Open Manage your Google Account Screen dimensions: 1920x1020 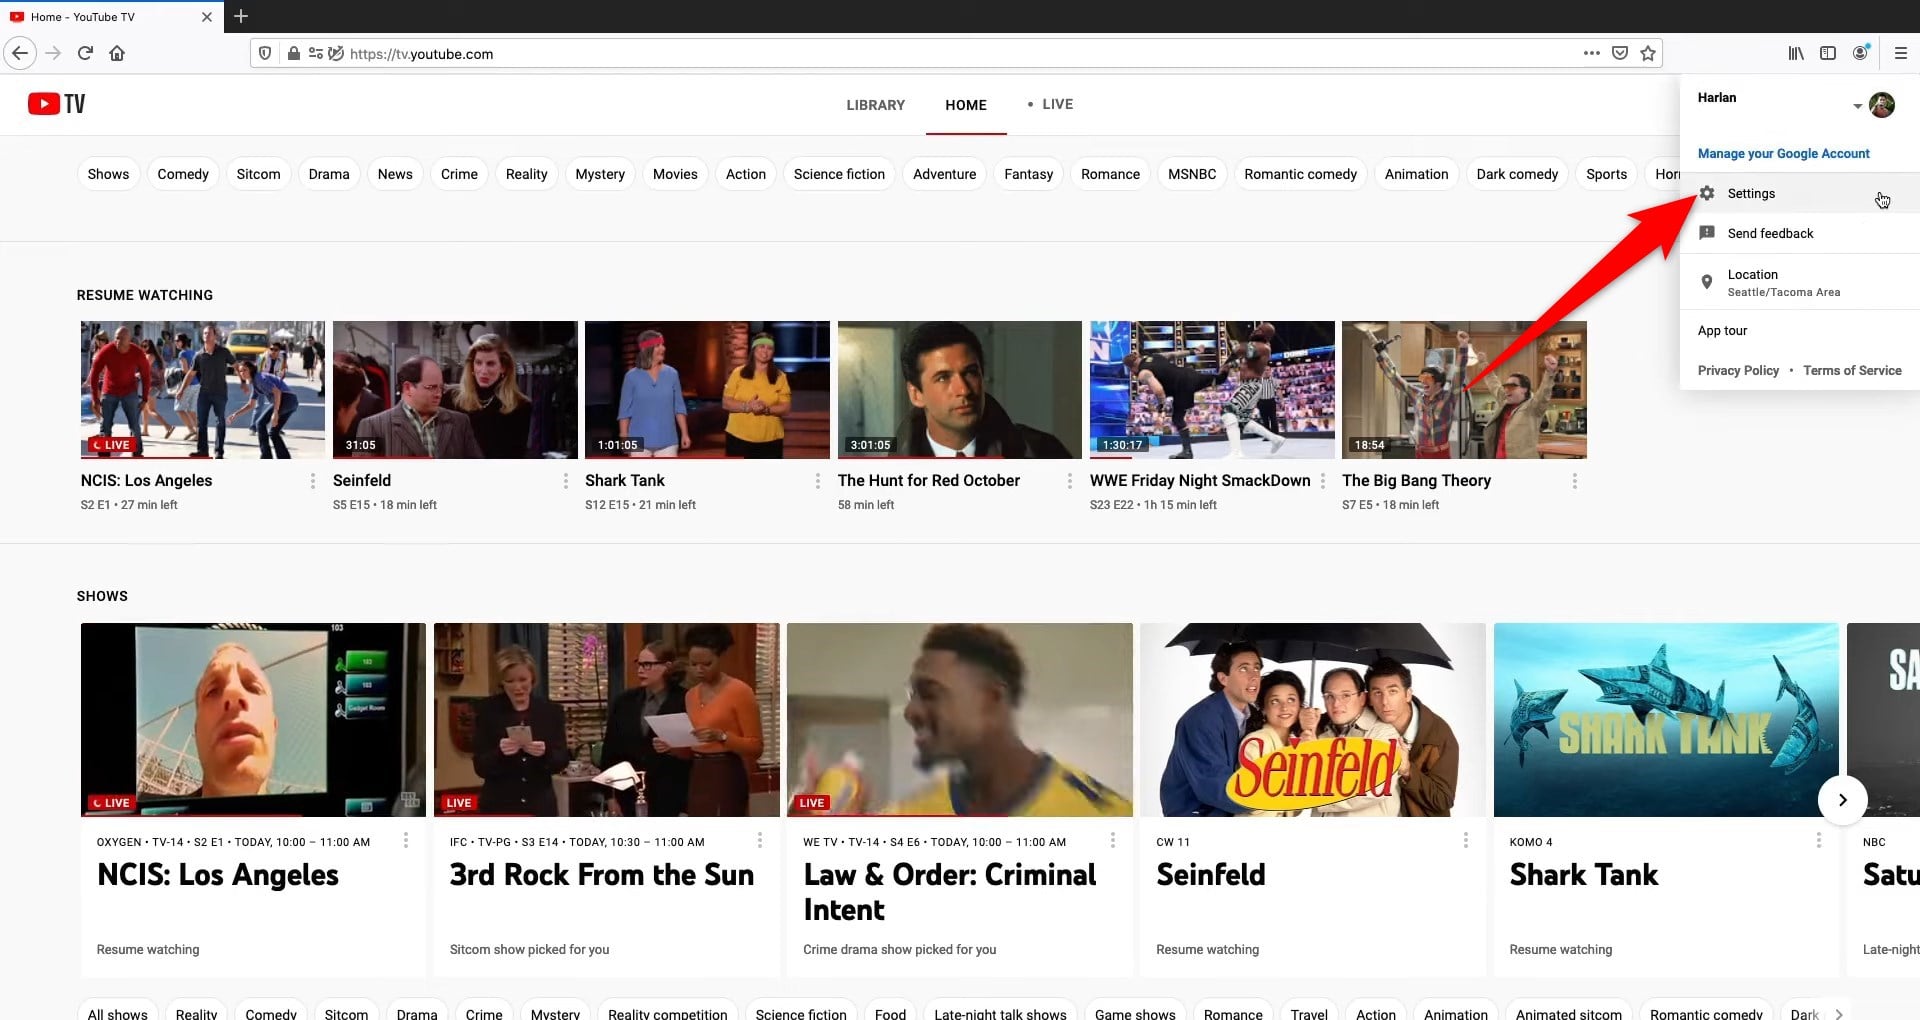1784,153
